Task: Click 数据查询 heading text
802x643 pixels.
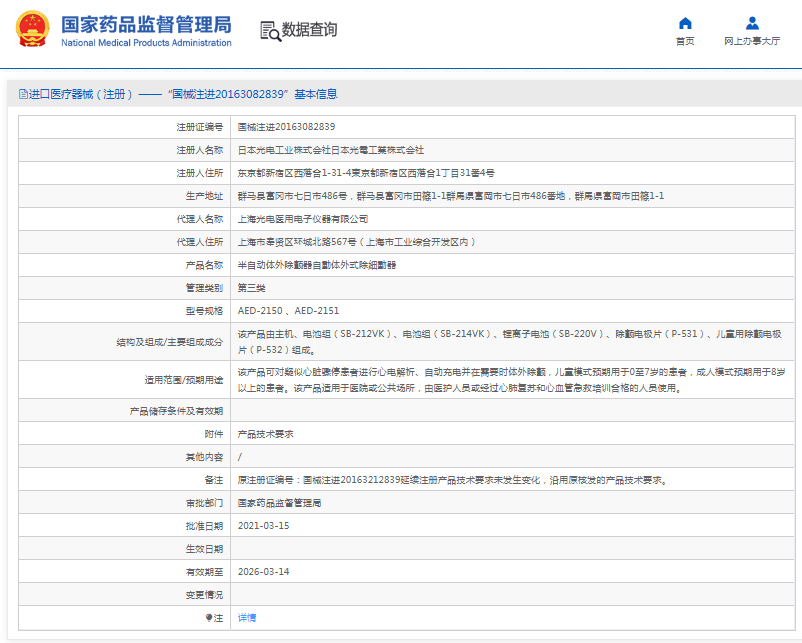Action: pos(310,30)
